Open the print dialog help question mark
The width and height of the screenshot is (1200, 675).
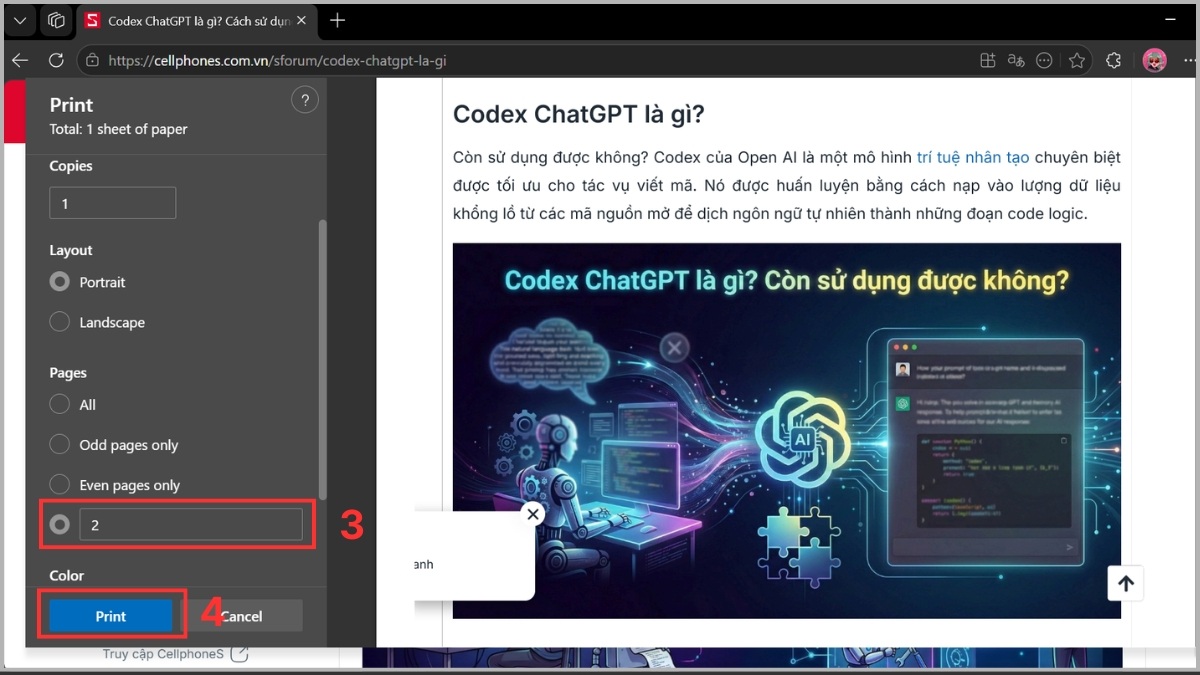tap(304, 99)
